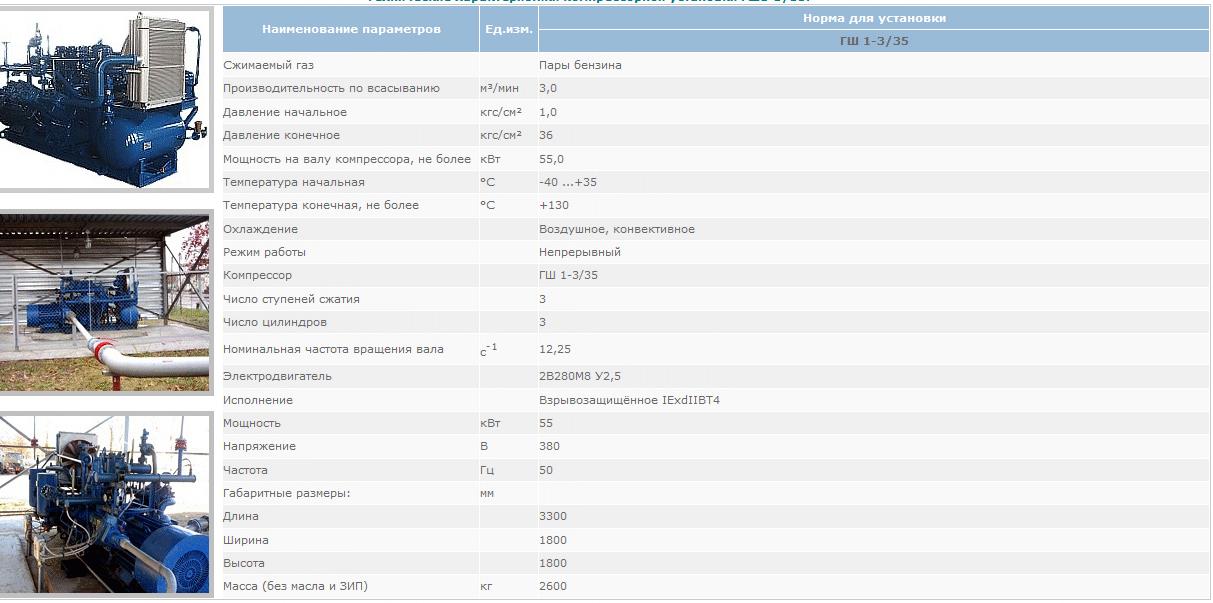1213x603 pixels.
Task: Select the 'Исполнение' row label
Action: pyautogui.click(x=258, y=400)
